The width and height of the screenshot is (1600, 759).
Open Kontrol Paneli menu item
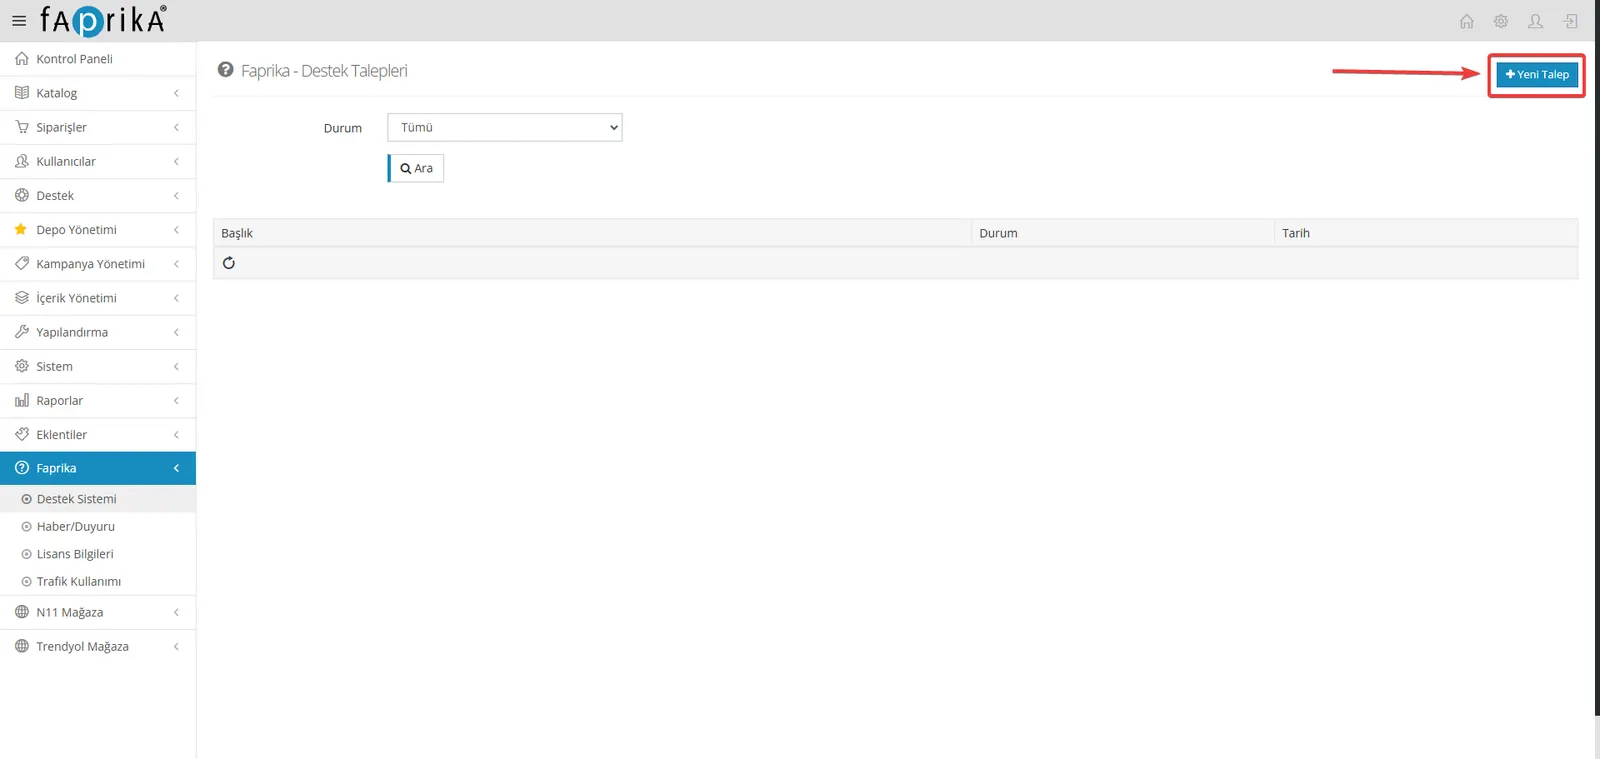click(x=98, y=59)
